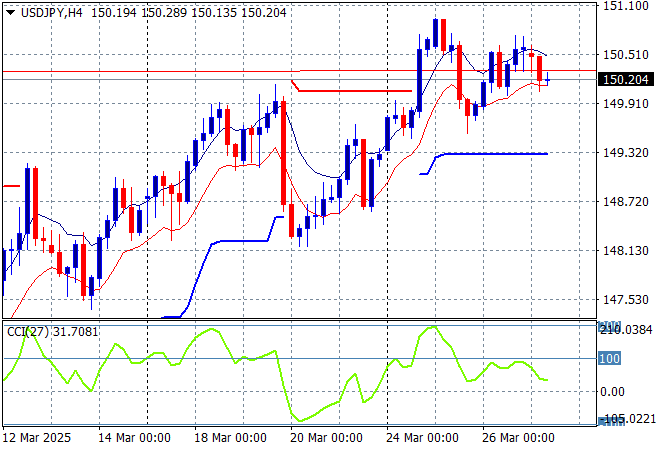Screen dimensions: 660x450
Task: Select the 12 Mar 2025 date label
Action: pos(37,438)
